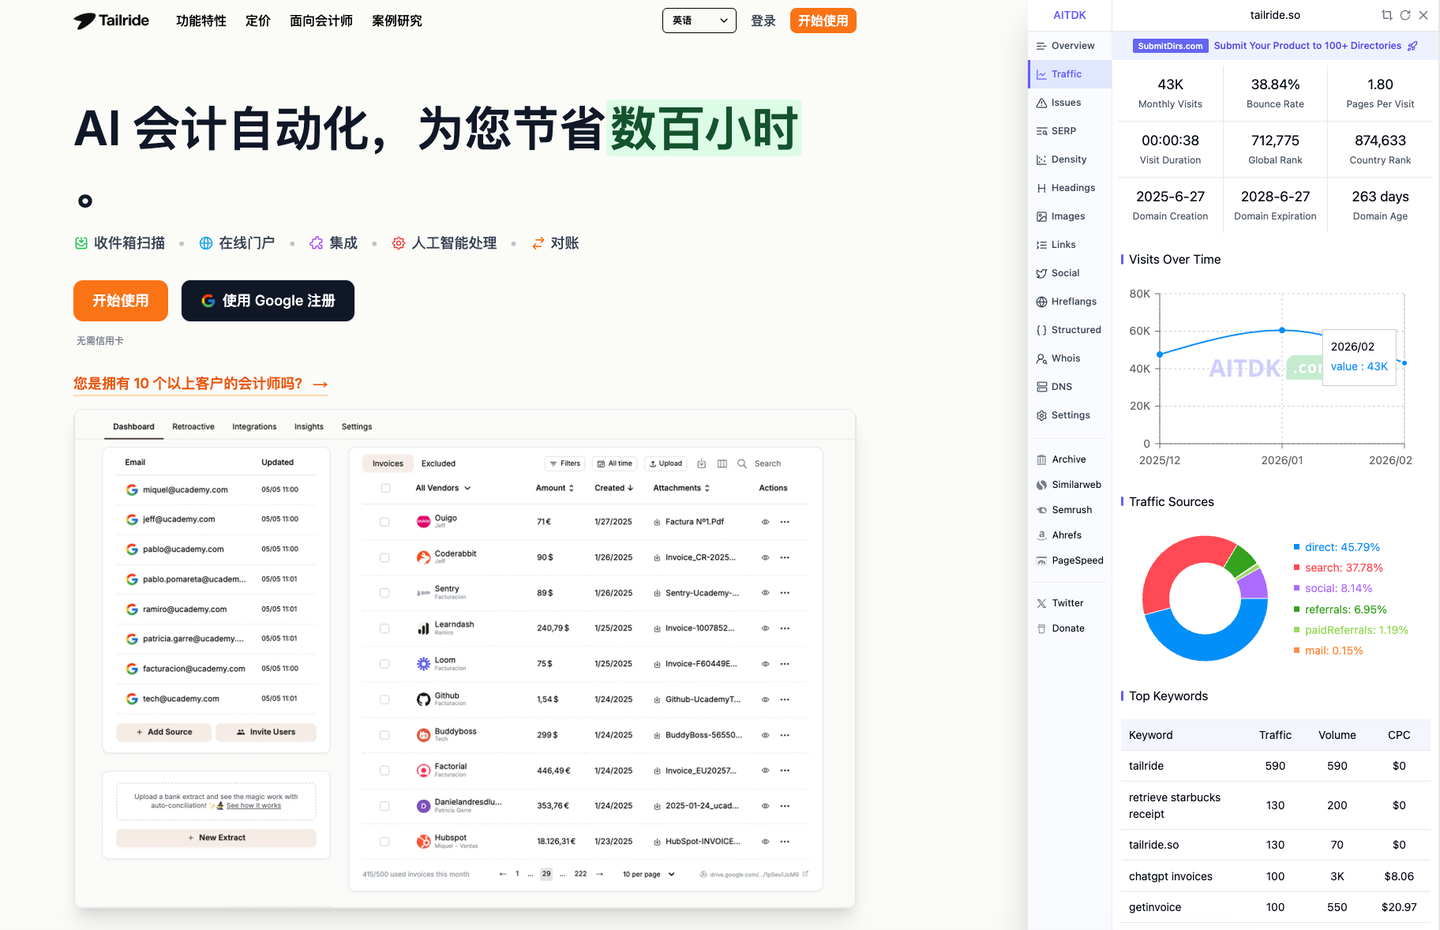Open Archive in the AITDK sidebar
The width and height of the screenshot is (1440, 930).
click(1070, 460)
